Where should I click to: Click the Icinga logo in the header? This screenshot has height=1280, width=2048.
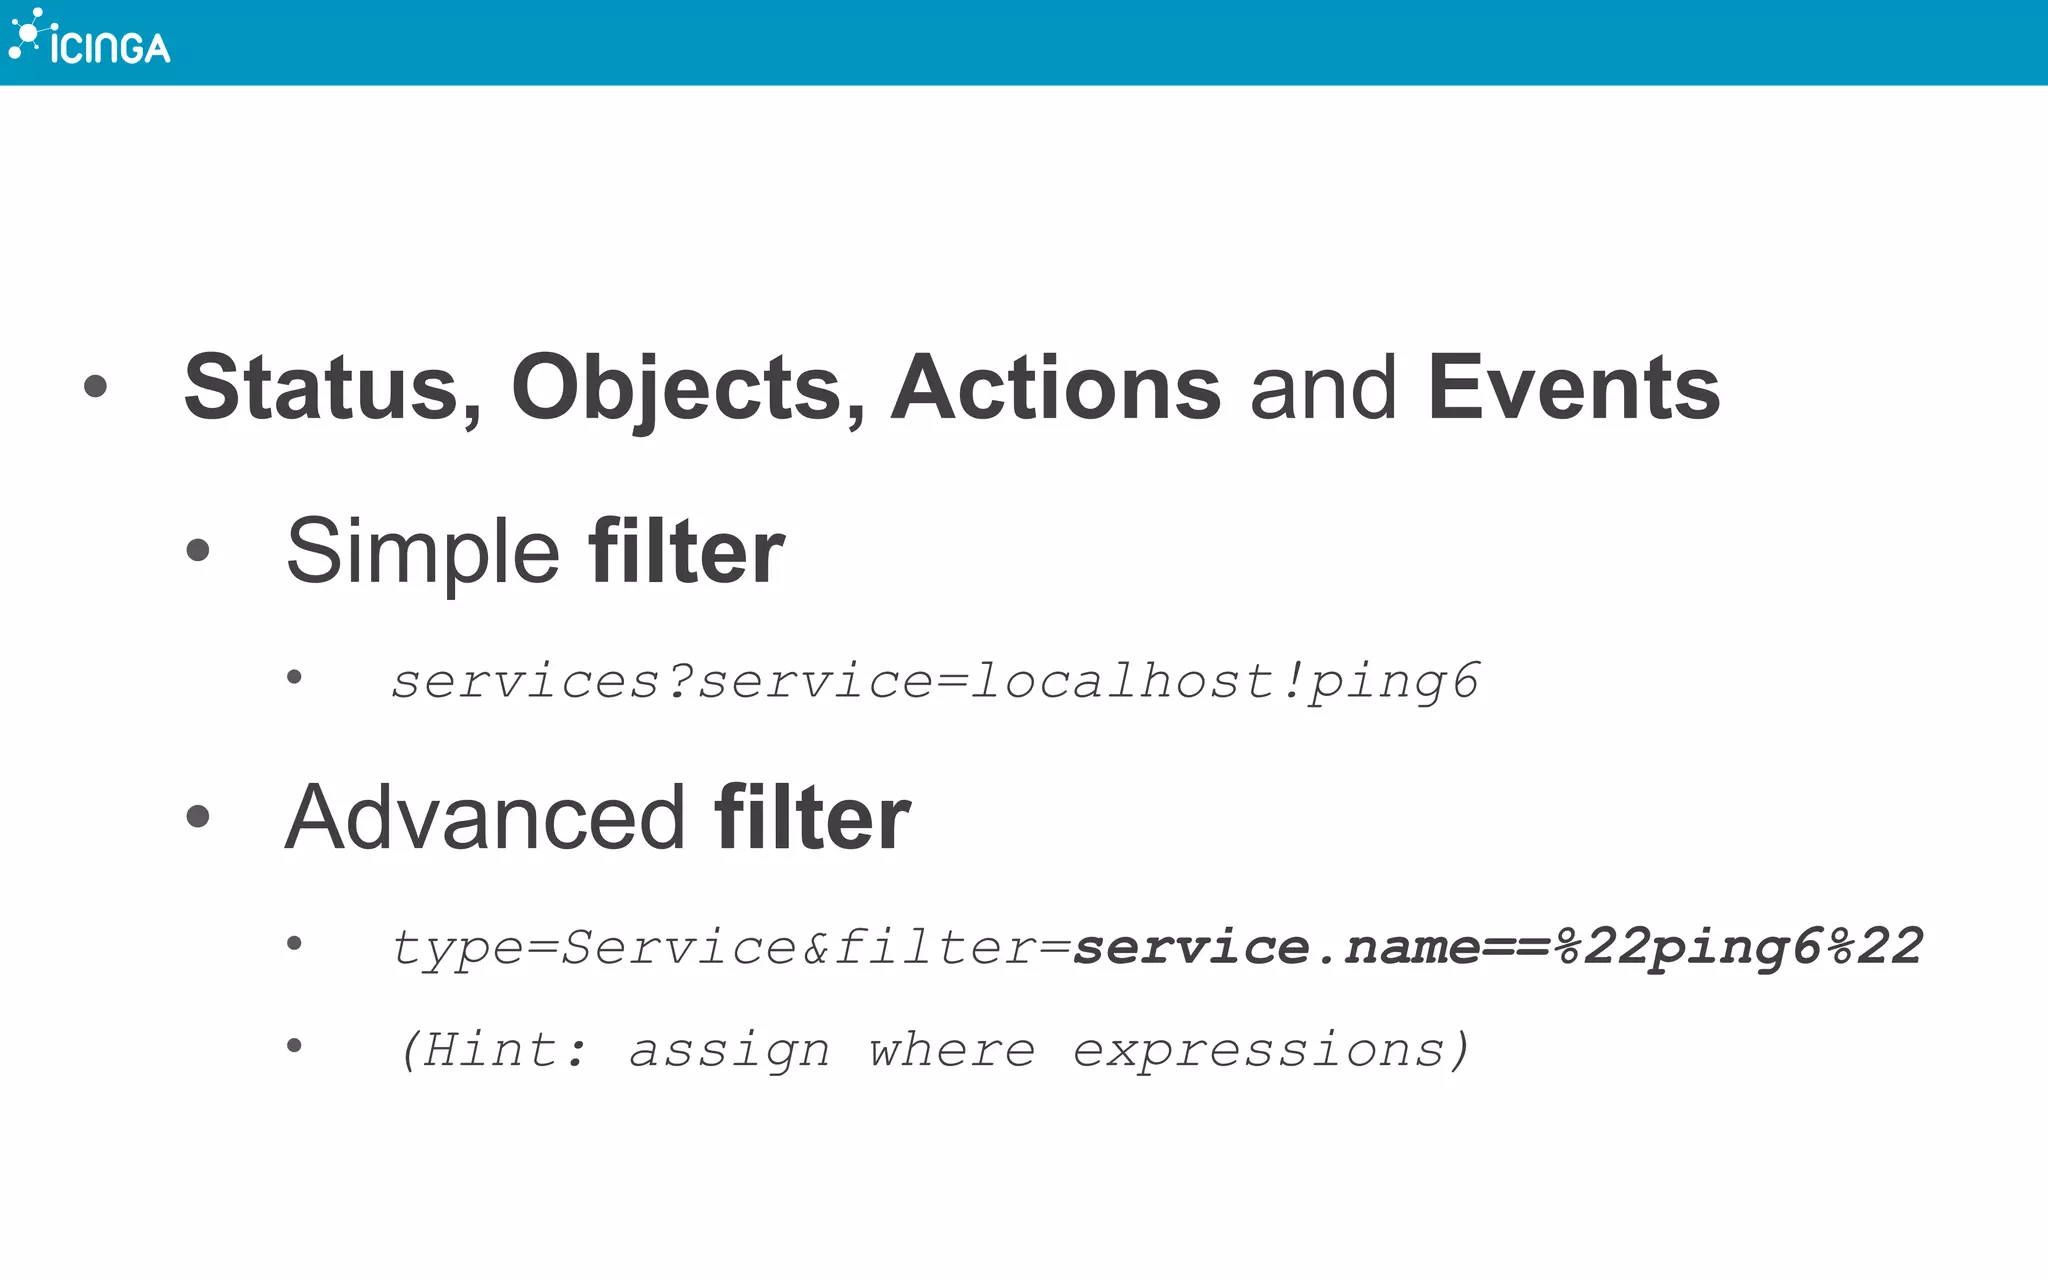tap(89, 37)
